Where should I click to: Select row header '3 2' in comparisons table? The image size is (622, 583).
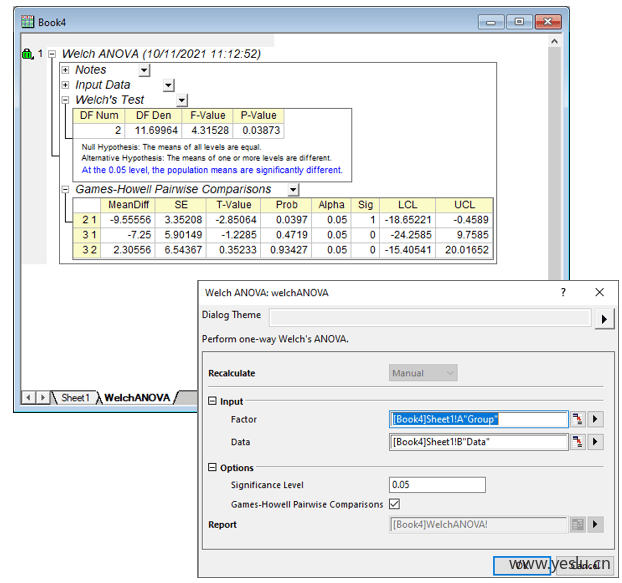click(87, 250)
